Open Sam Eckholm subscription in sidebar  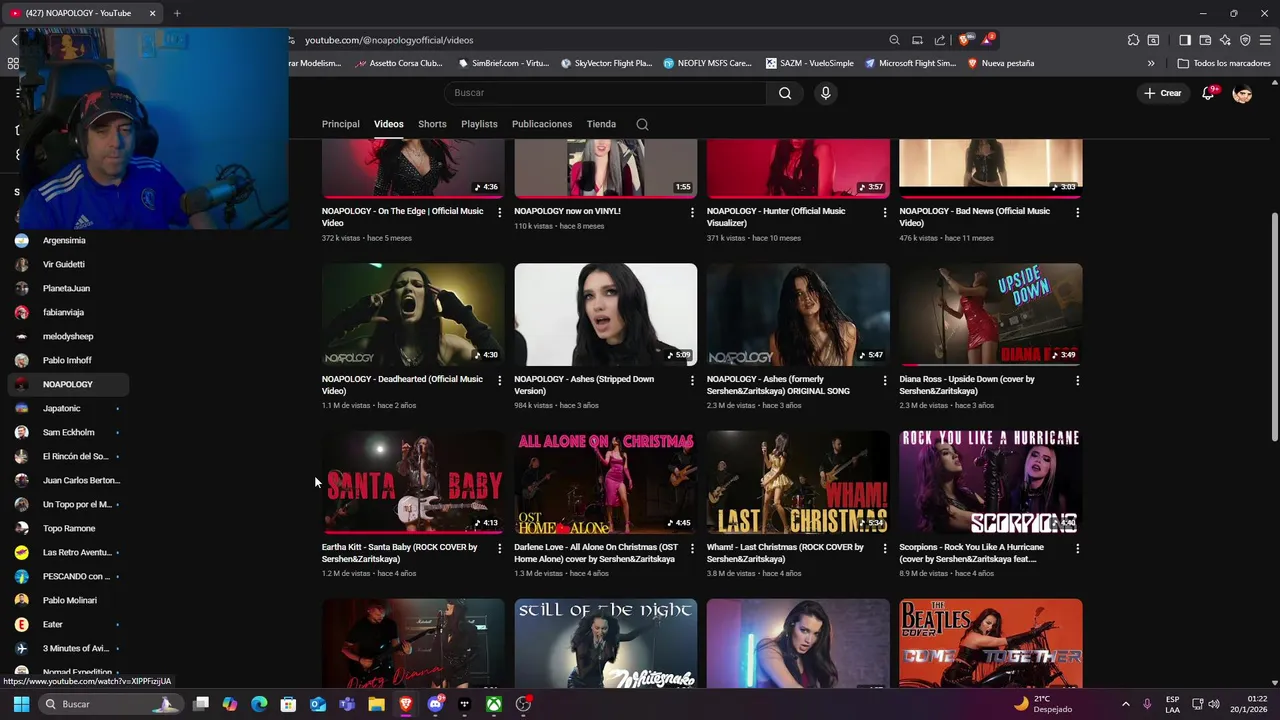[67, 432]
